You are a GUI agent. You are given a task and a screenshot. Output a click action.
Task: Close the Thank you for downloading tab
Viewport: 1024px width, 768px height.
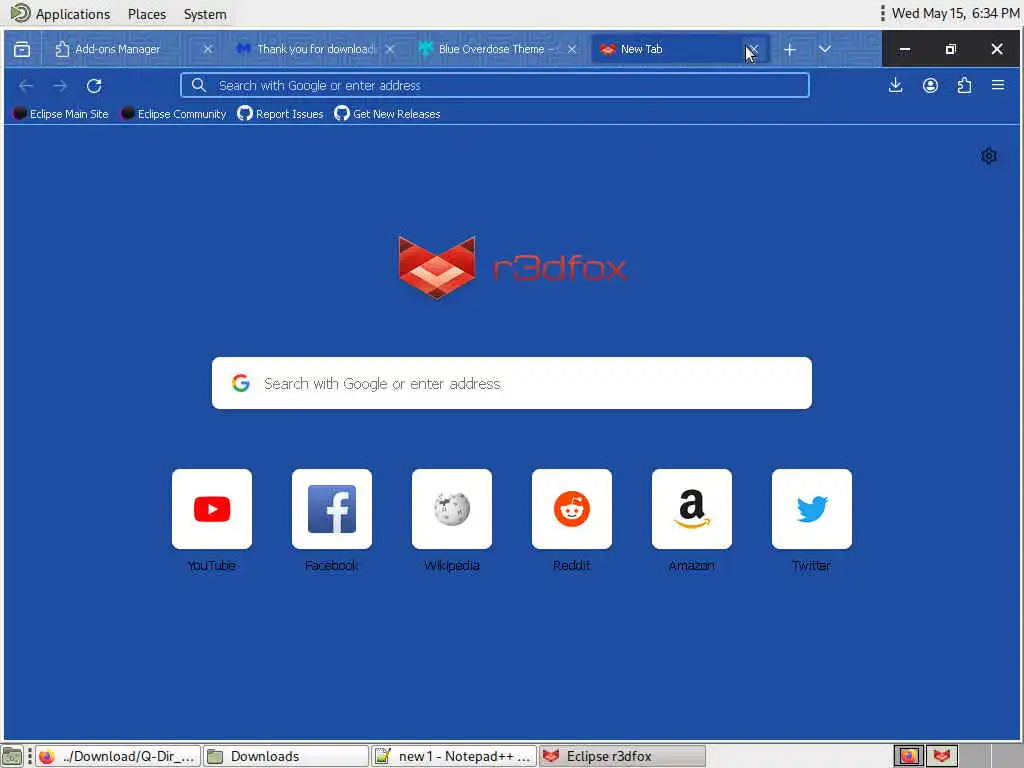(x=390, y=49)
